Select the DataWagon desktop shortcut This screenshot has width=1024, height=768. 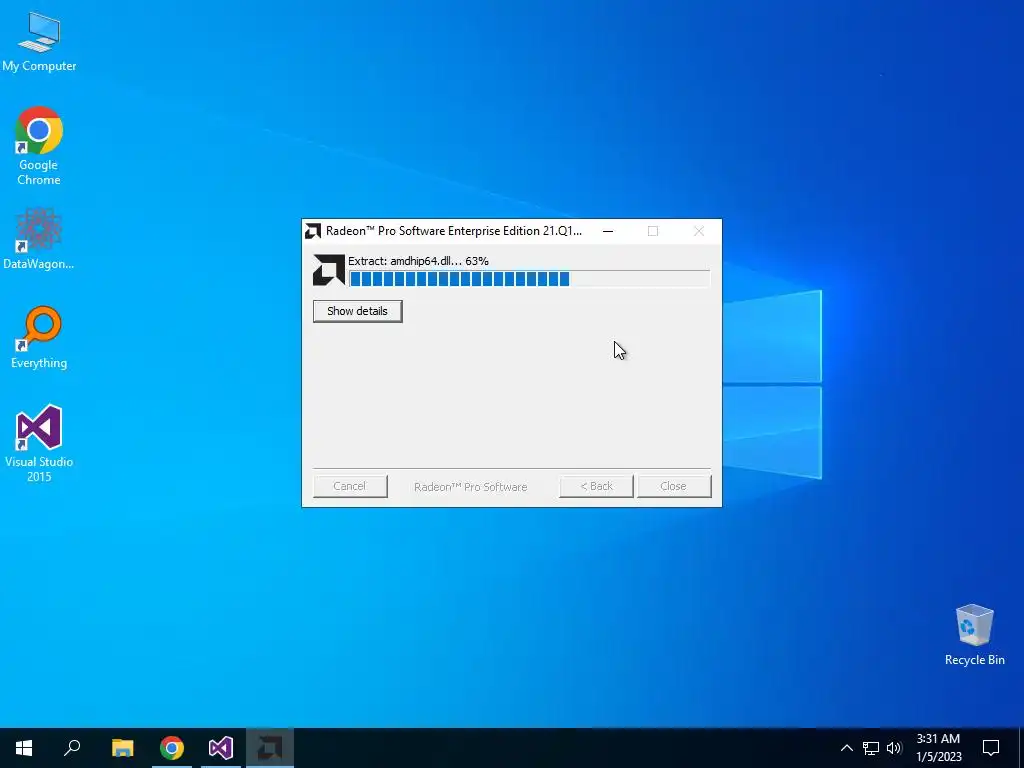(39, 239)
